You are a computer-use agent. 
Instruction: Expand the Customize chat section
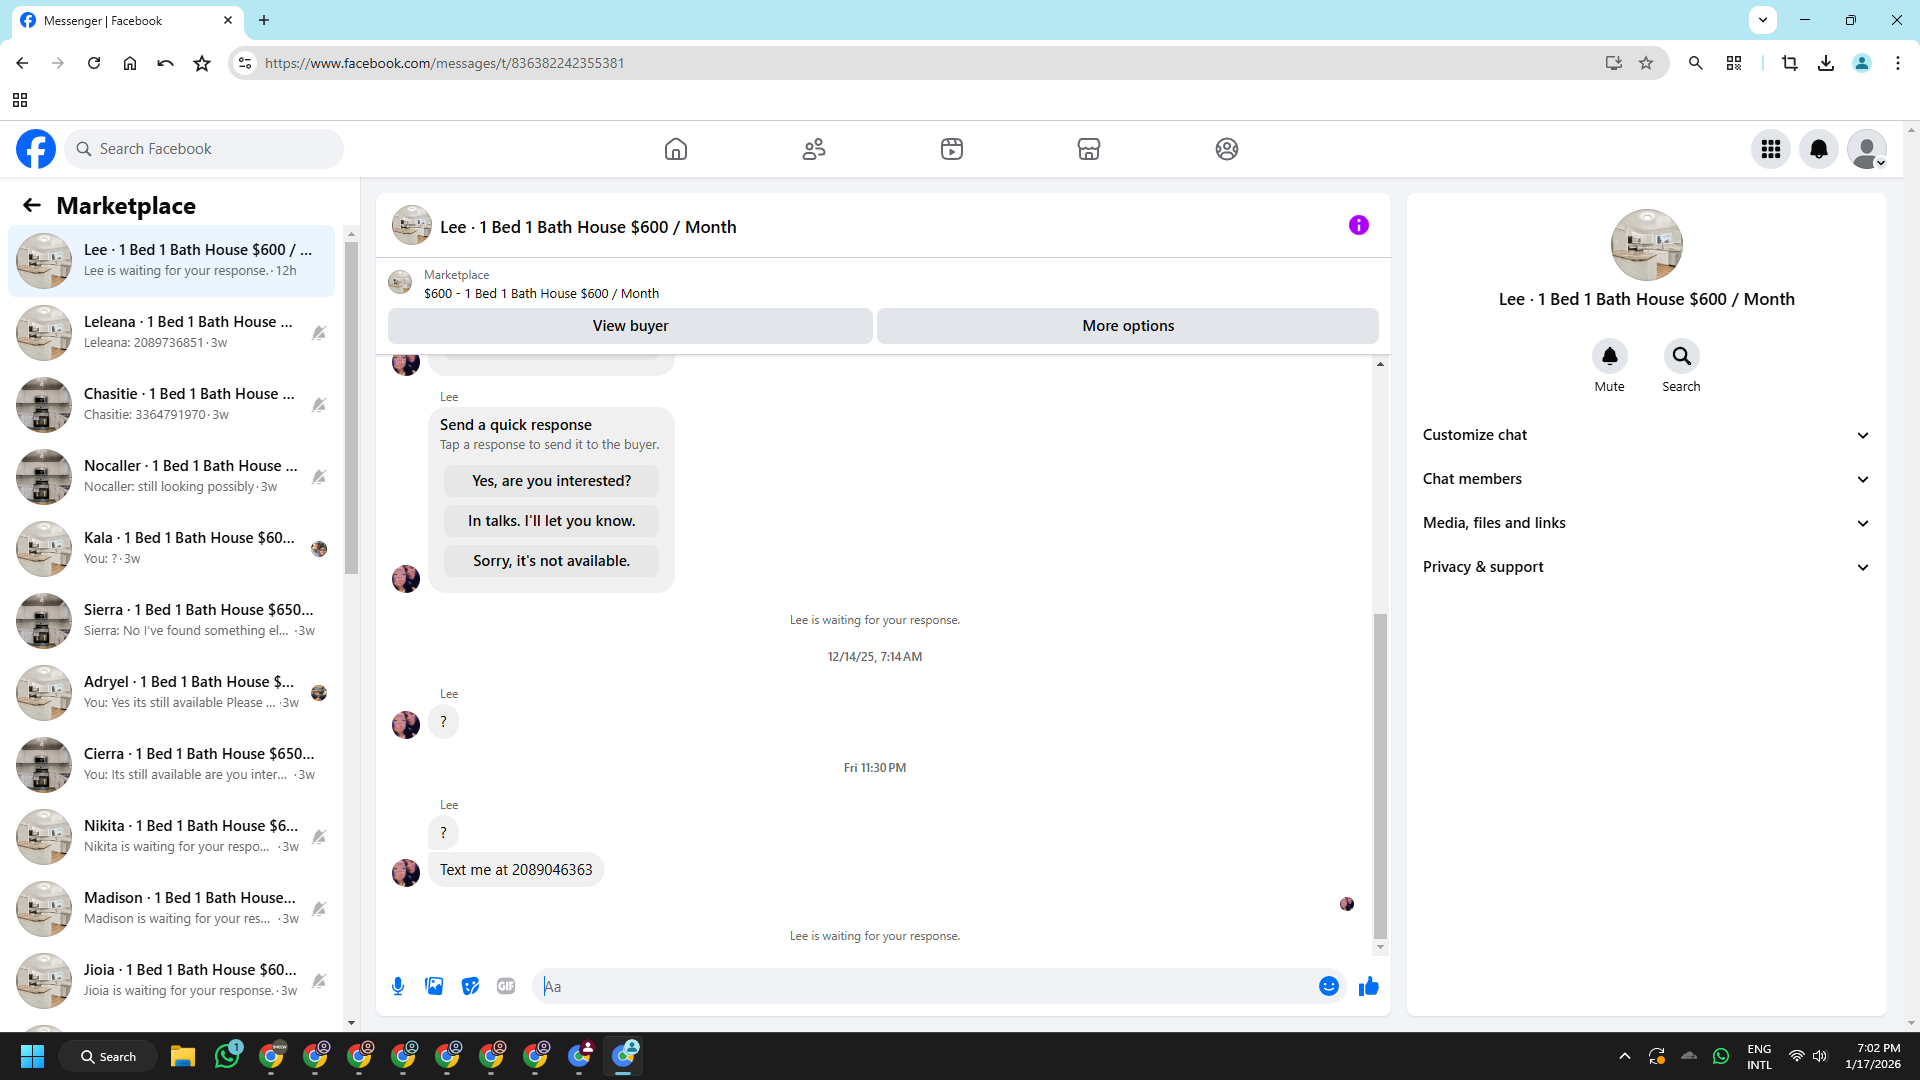tap(1646, 435)
